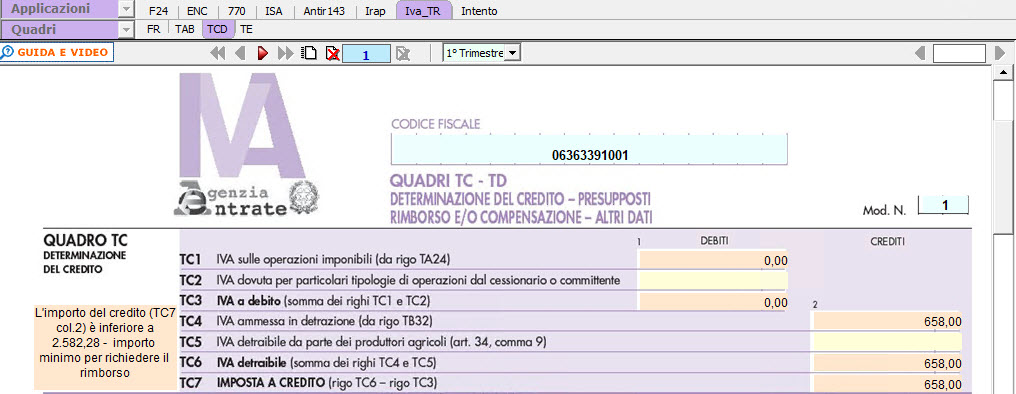Click the TC2 IVA dovuta debit field

click(x=713, y=281)
